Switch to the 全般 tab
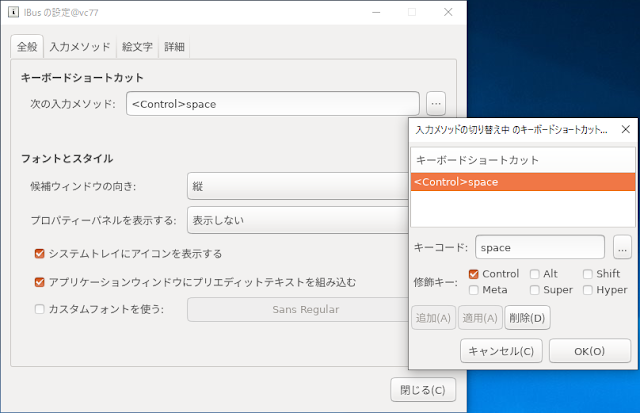The width and height of the screenshot is (640, 413). tap(27, 47)
